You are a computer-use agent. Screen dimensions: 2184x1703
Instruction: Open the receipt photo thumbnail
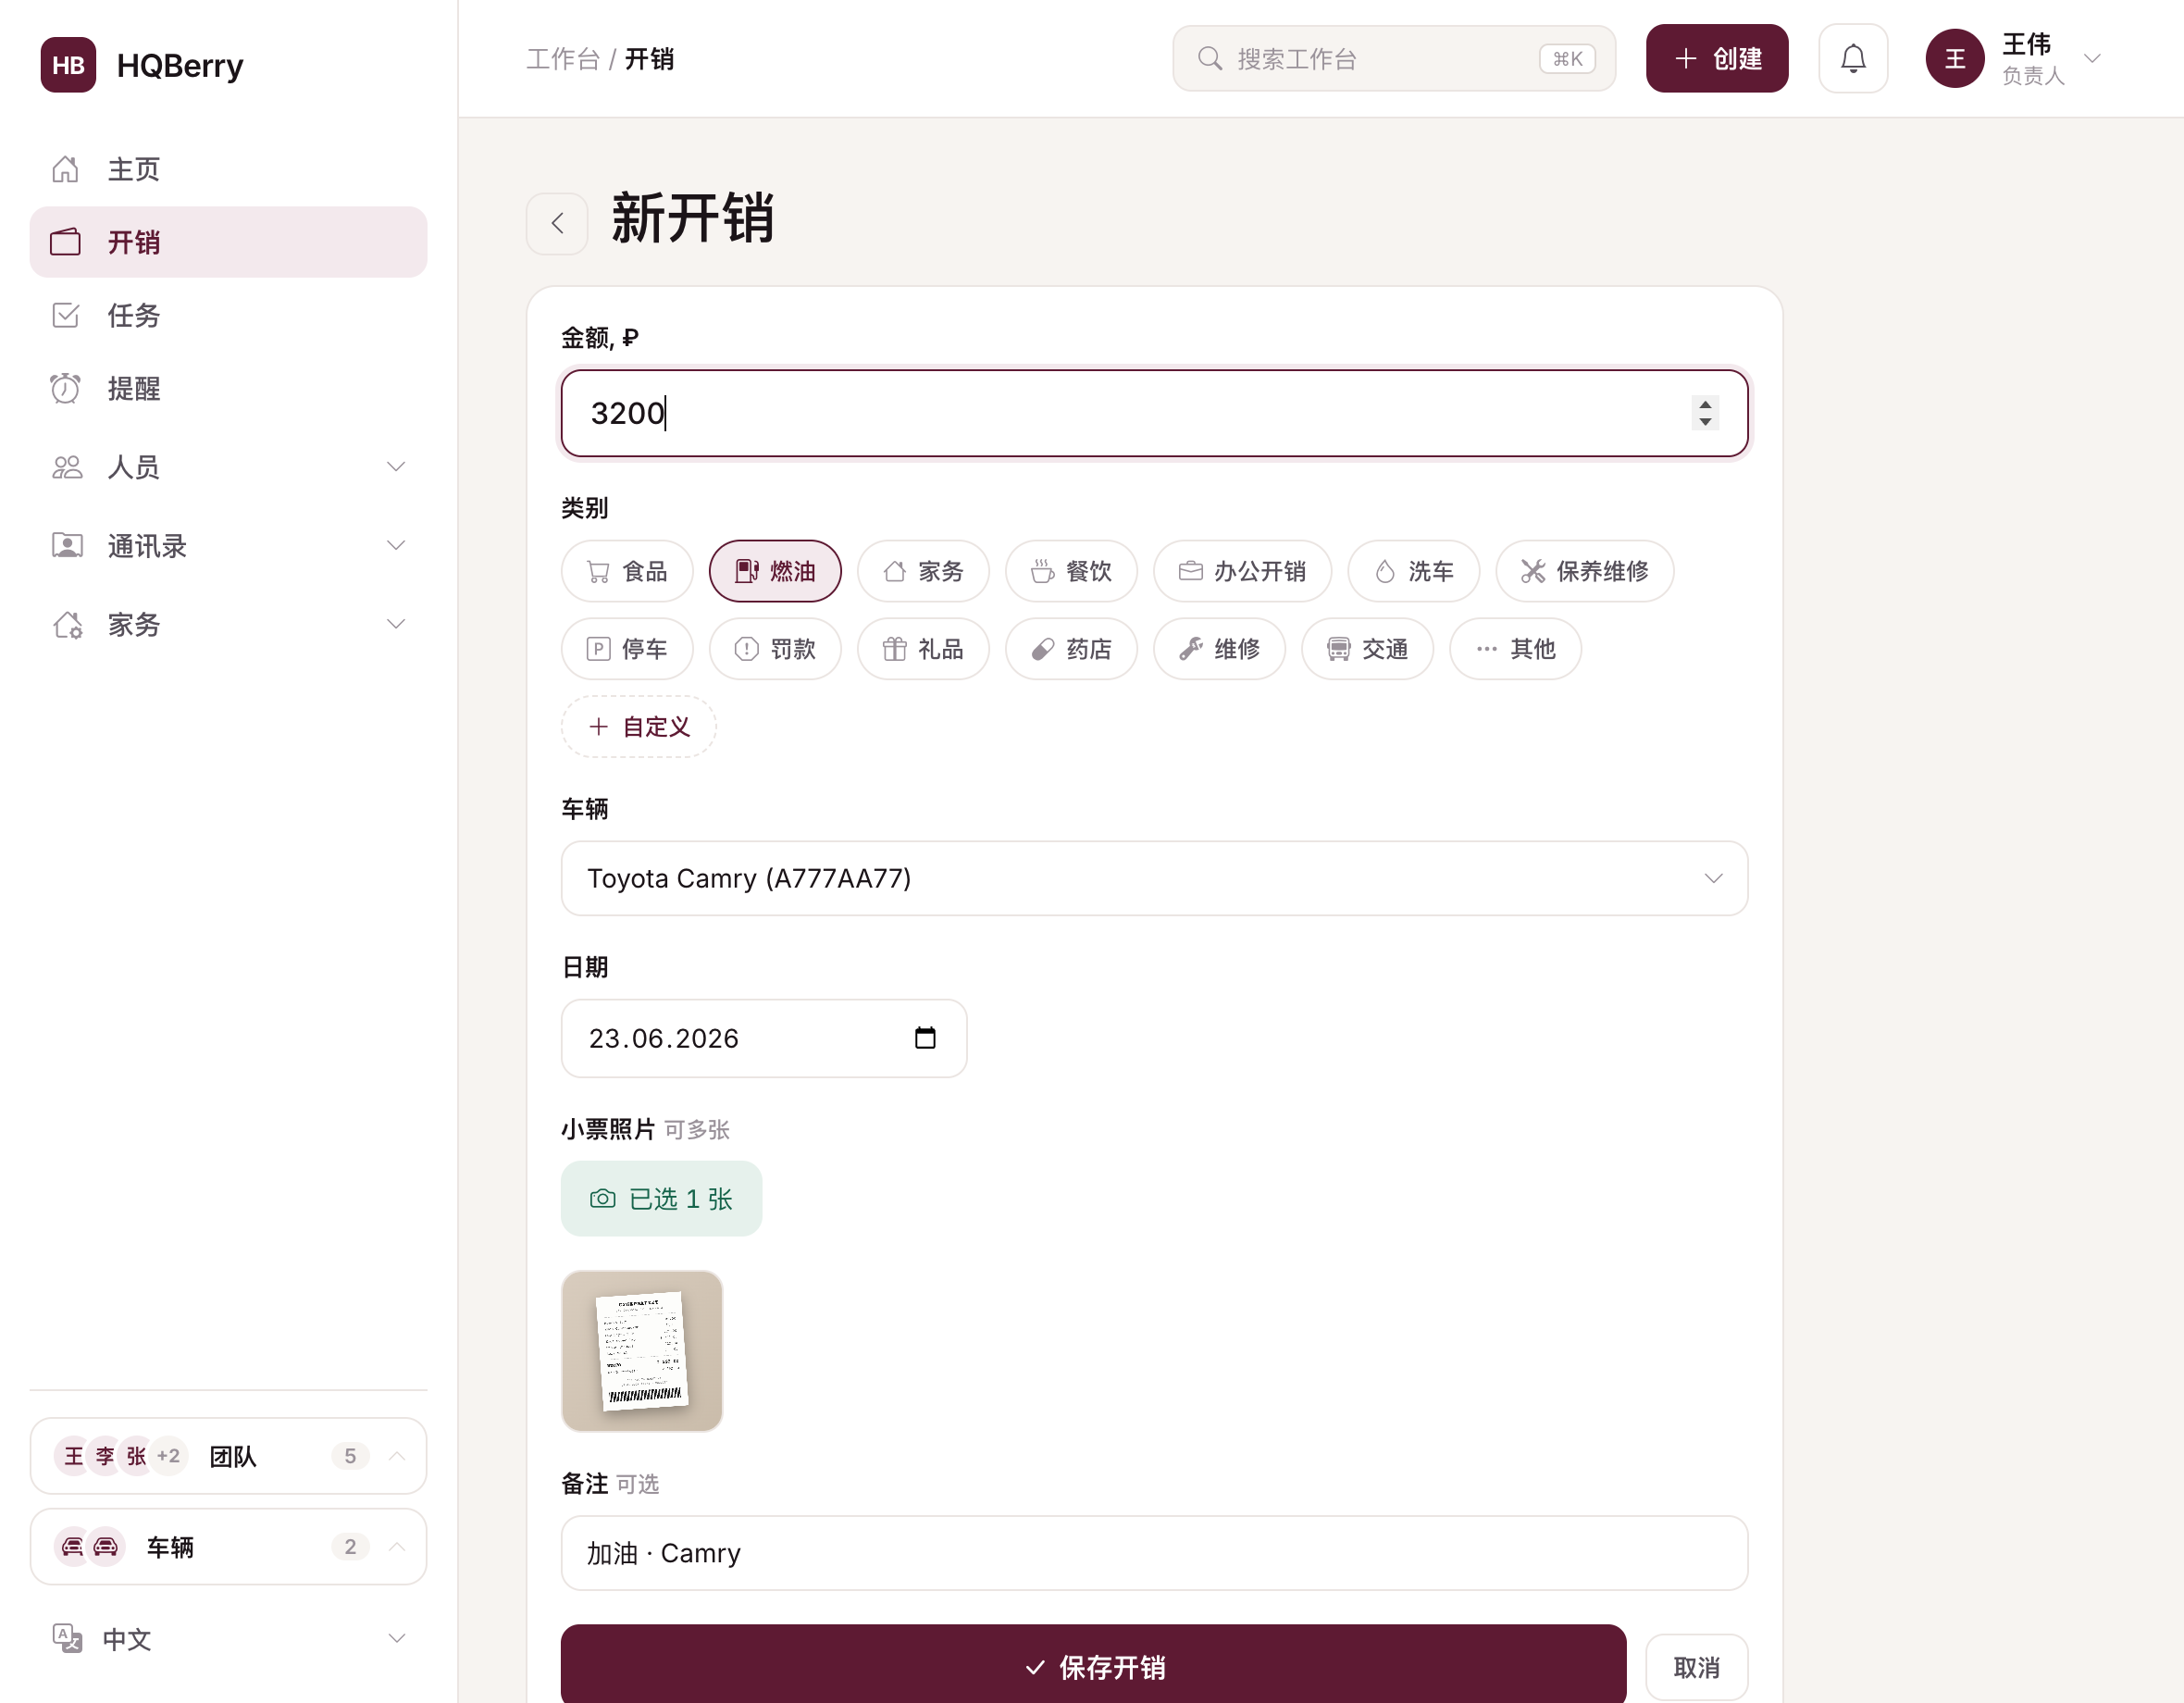(642, 1351)
